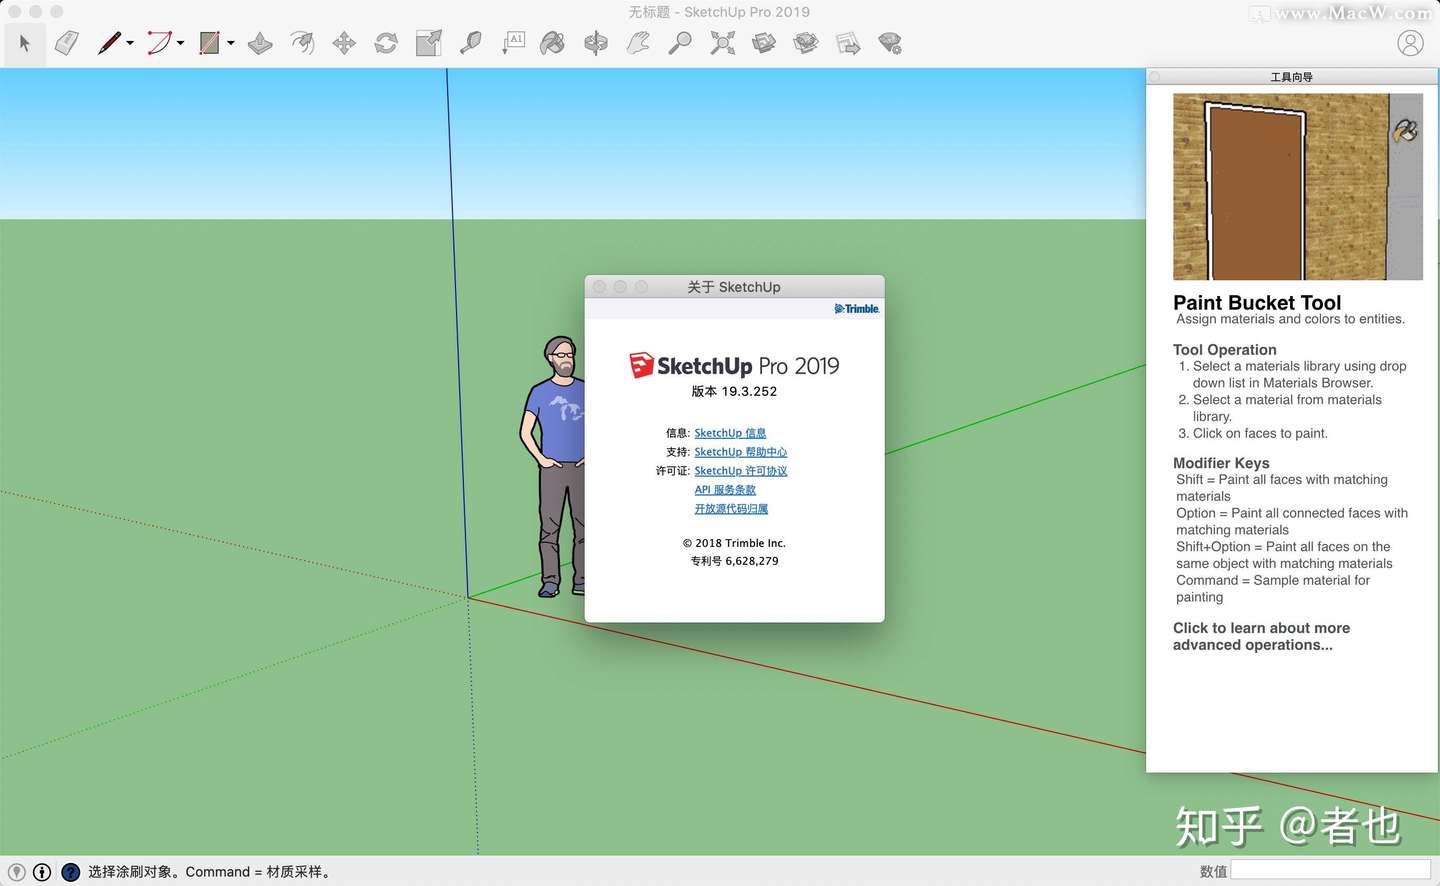Viewport: 1440px width, 886px height.
Task: Click the 工具向导 panel title
Action: (1291, 77)
